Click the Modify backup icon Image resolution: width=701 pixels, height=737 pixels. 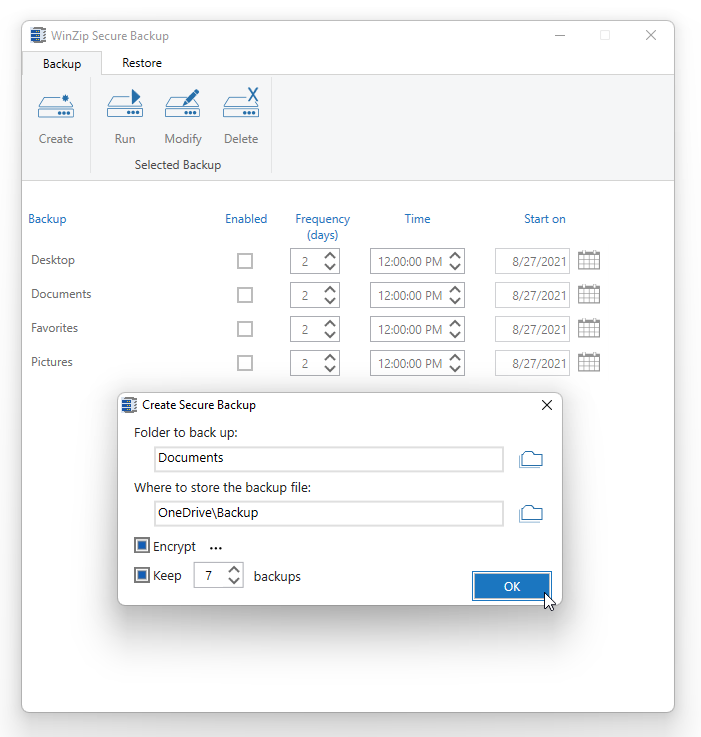point(182,104)
